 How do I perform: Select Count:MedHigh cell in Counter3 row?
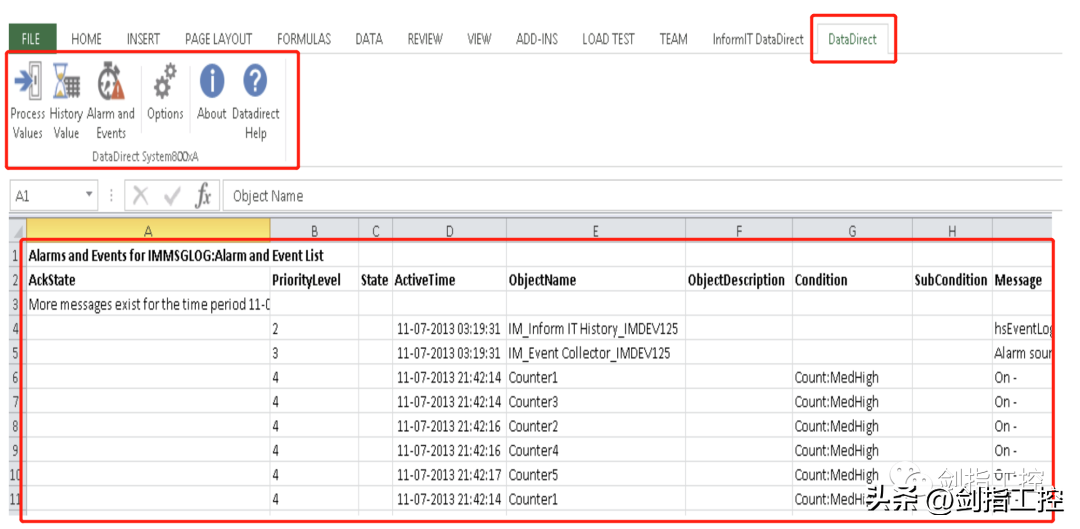coord(852,402)
